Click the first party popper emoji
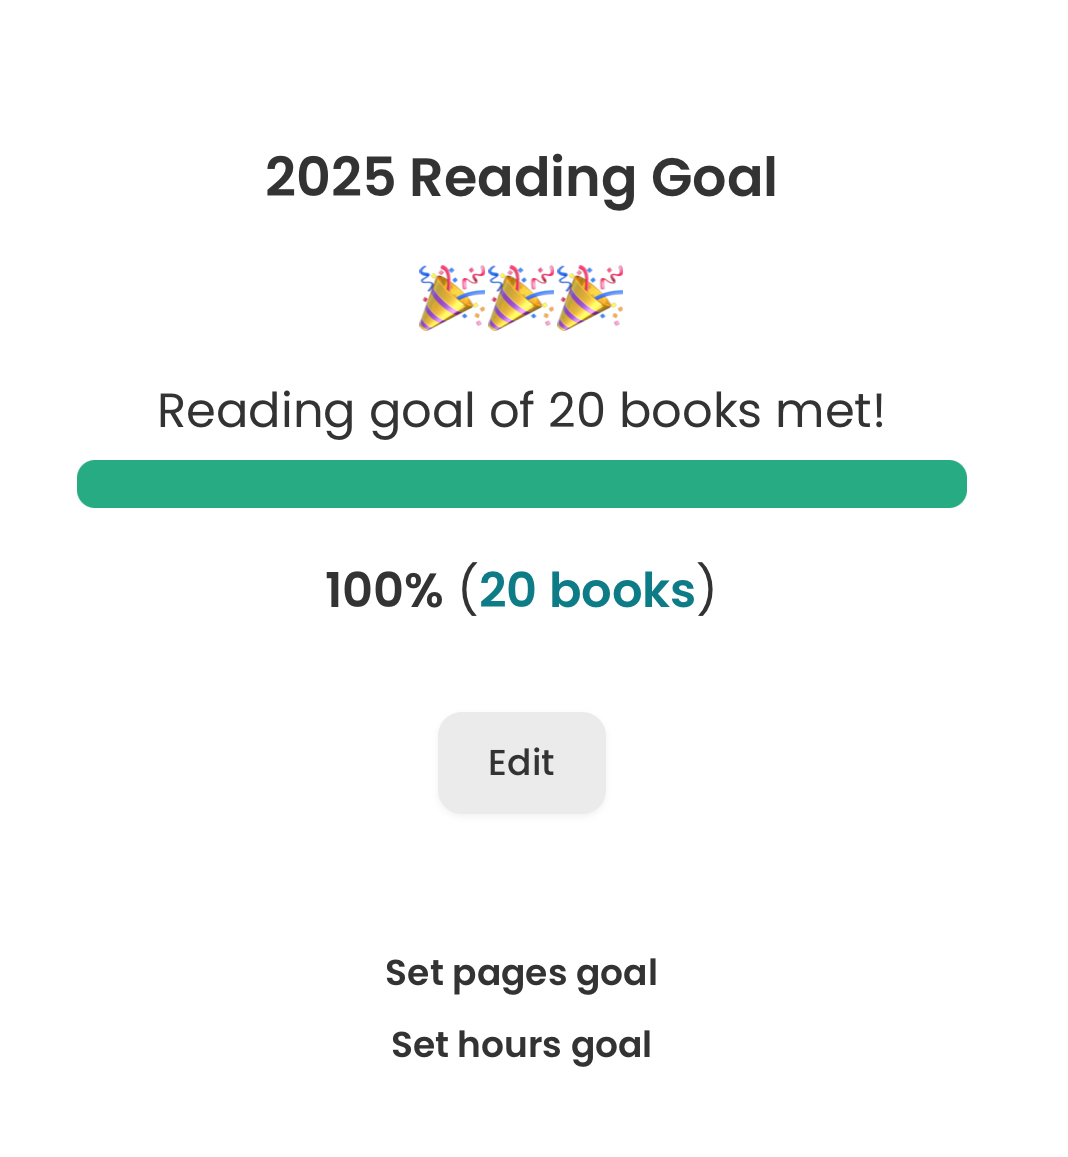The image size is (1068, 1157). click(x=450, y=297)
